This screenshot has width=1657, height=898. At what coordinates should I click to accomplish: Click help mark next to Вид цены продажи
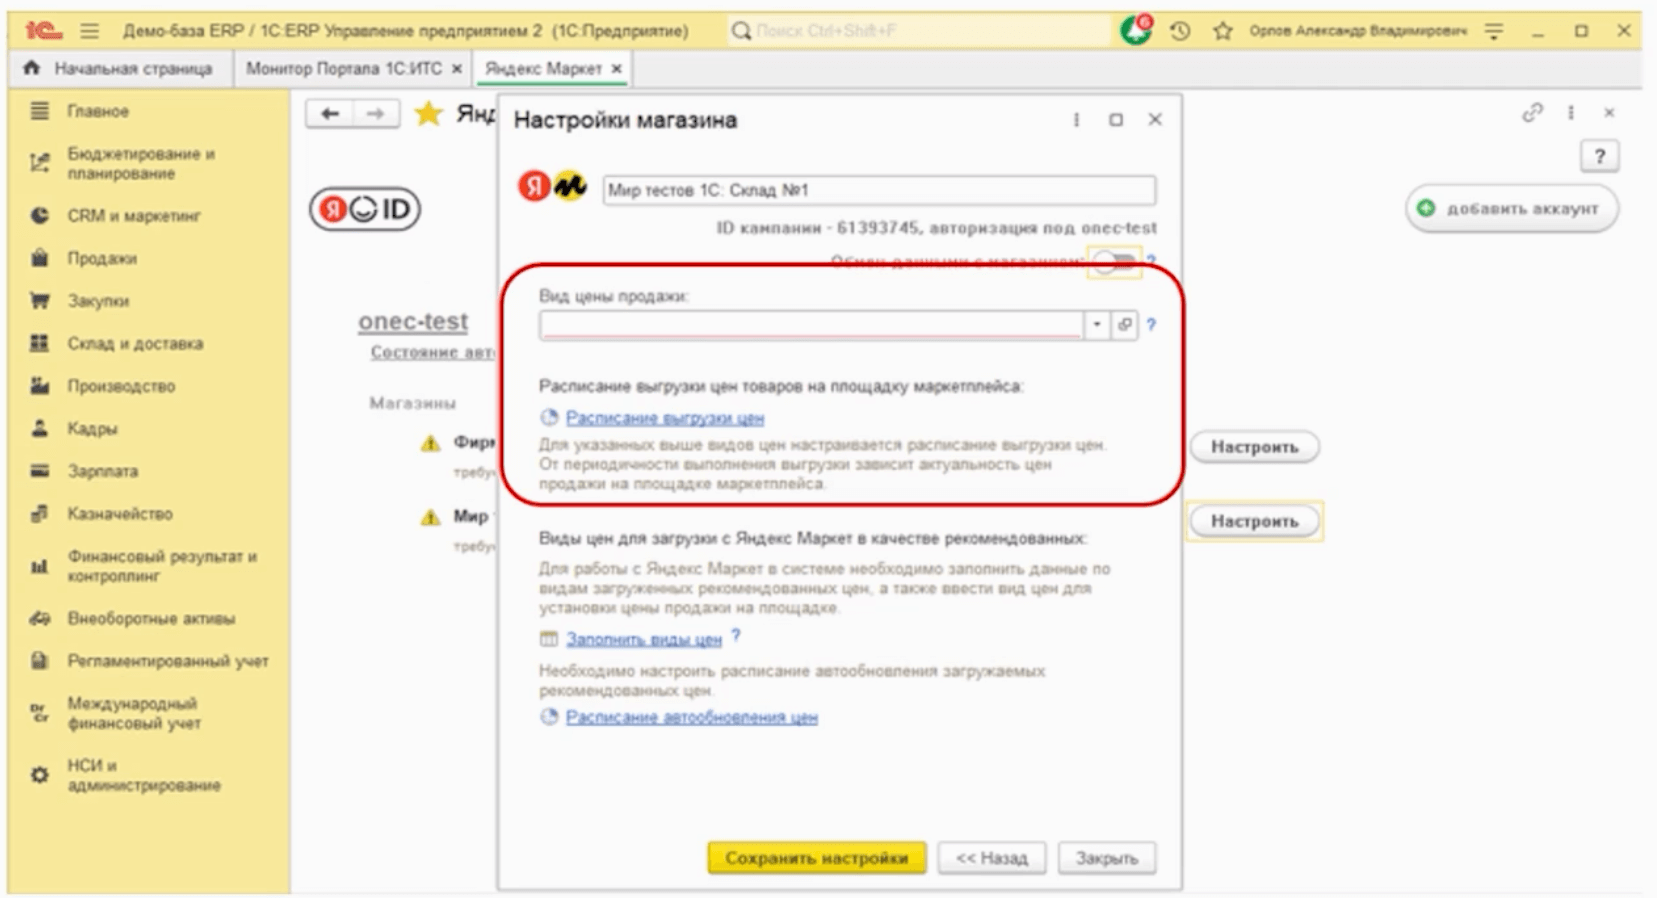coord(1151,325)
